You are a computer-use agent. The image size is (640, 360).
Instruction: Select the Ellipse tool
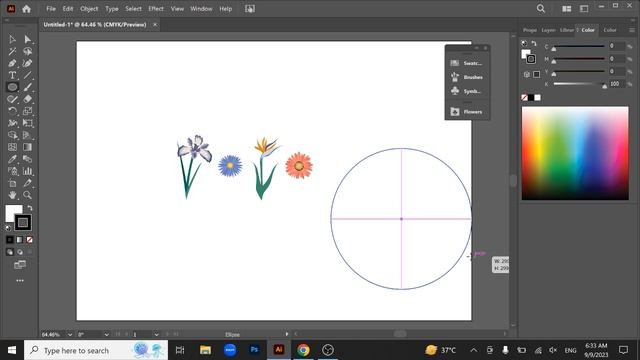click(12, 87)
